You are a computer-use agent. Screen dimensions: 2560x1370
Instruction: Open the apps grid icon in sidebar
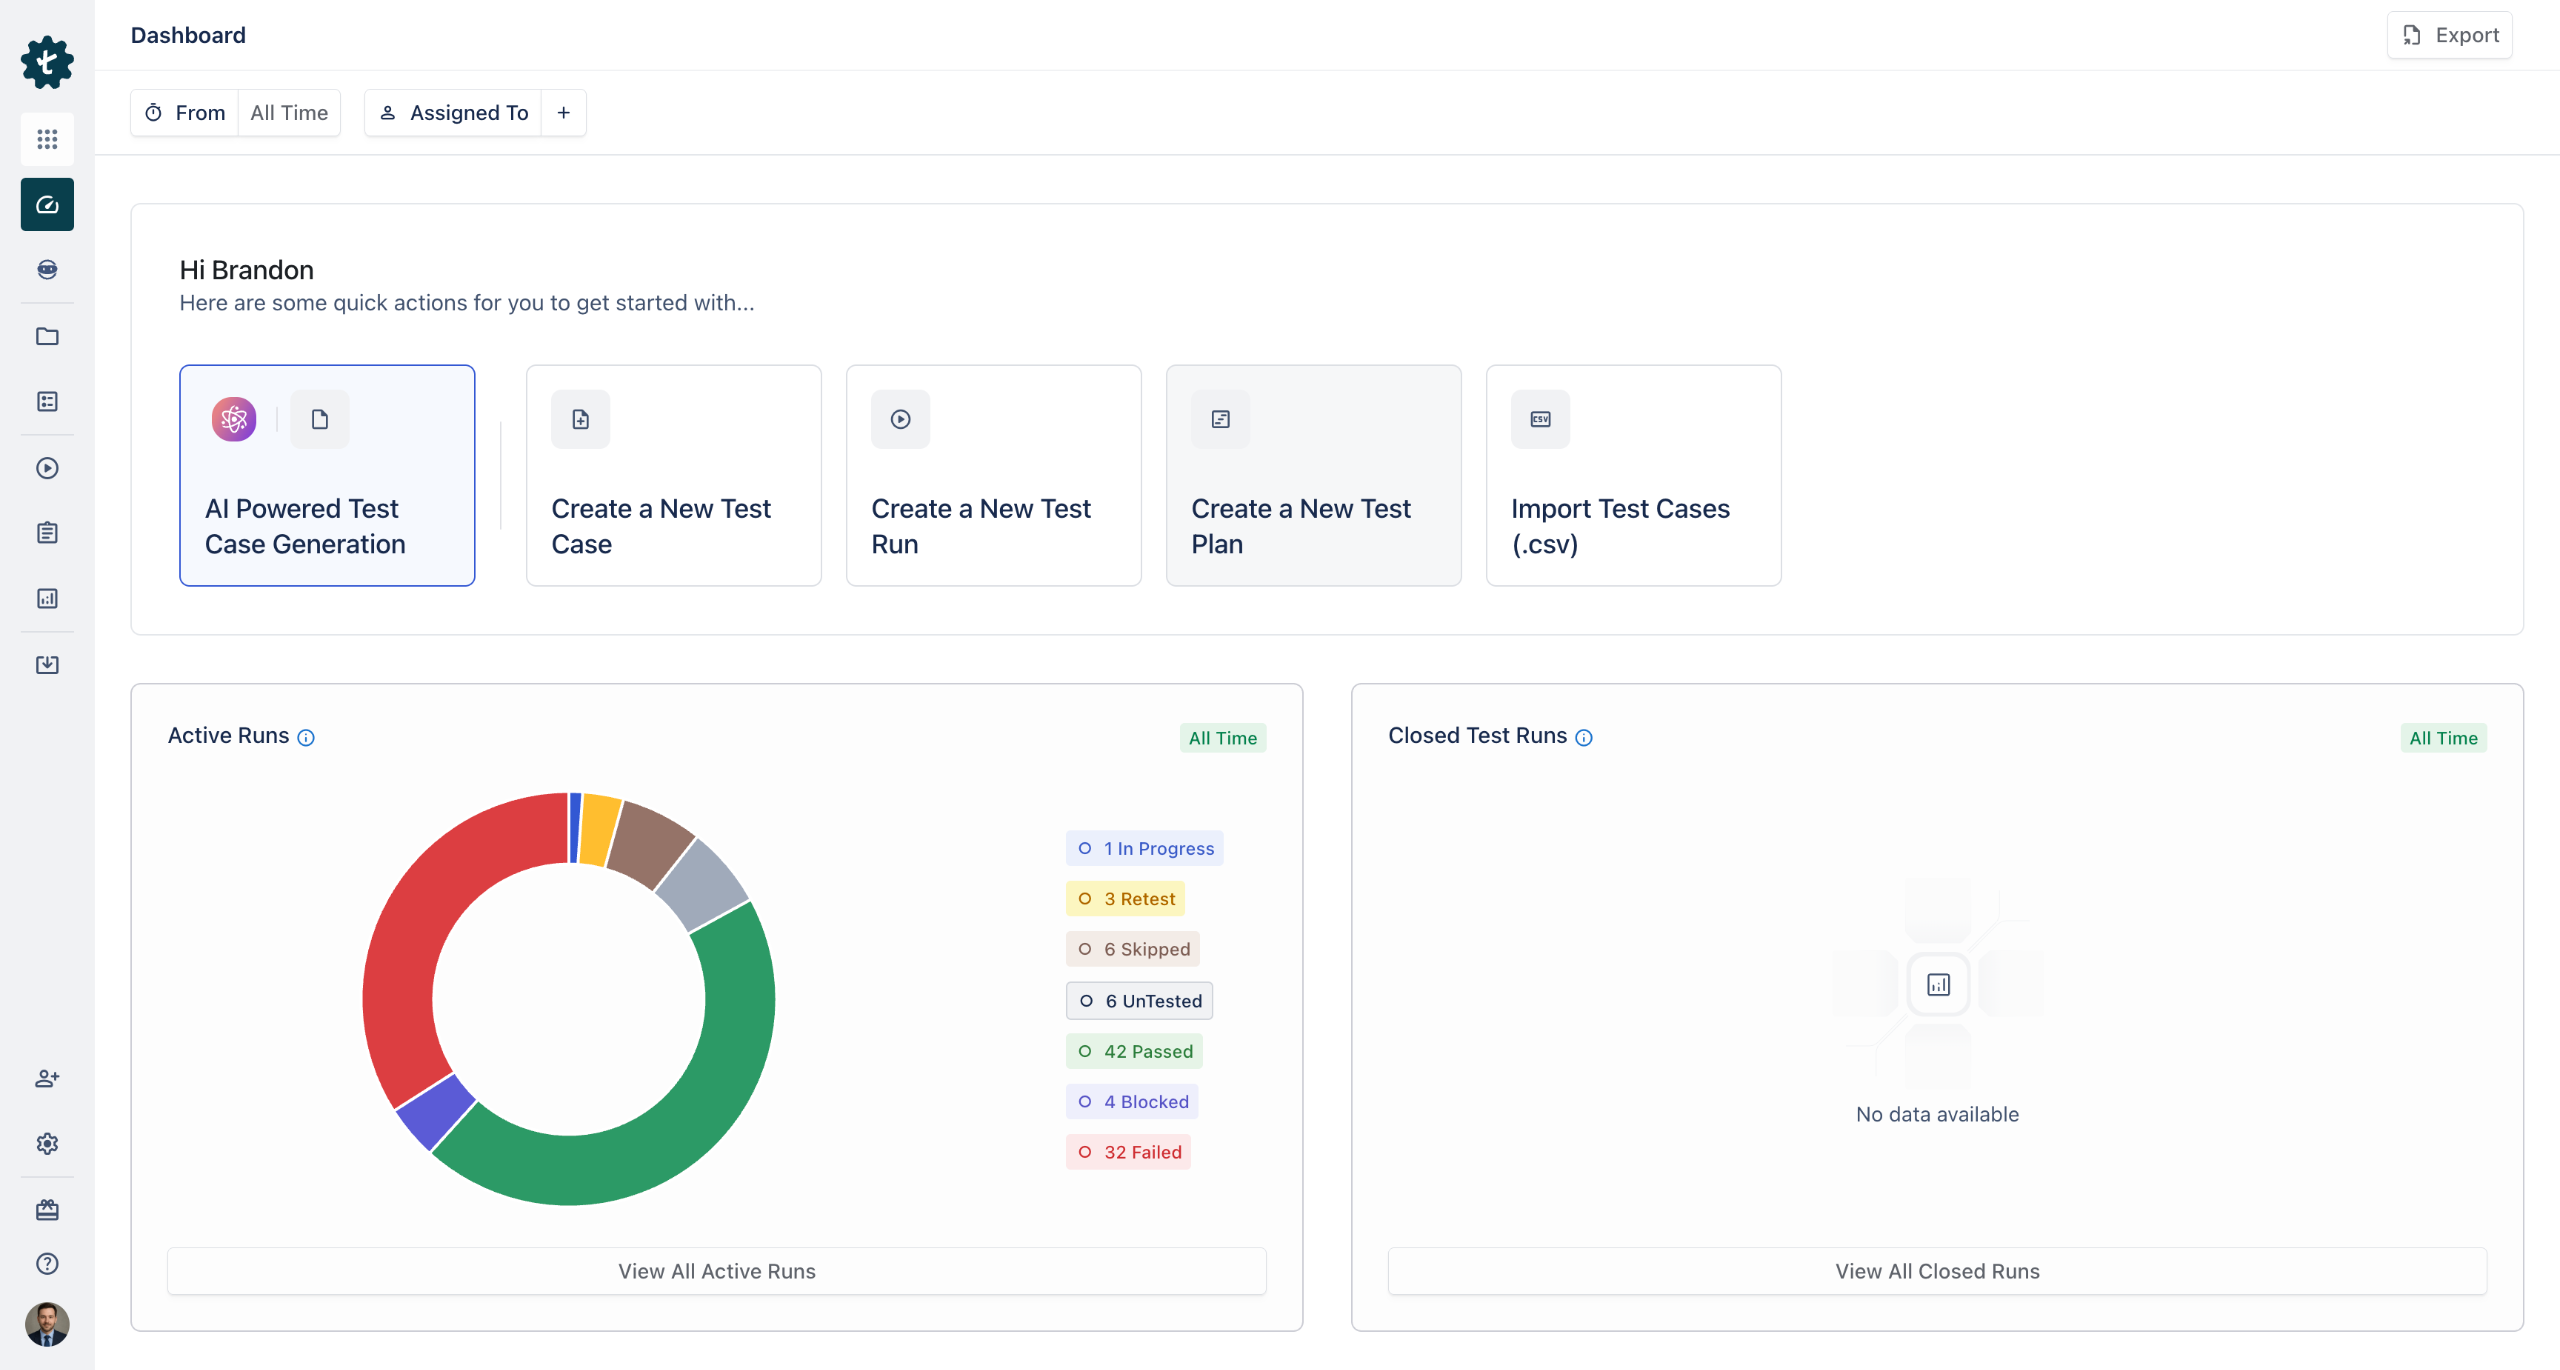pos(47,139)
